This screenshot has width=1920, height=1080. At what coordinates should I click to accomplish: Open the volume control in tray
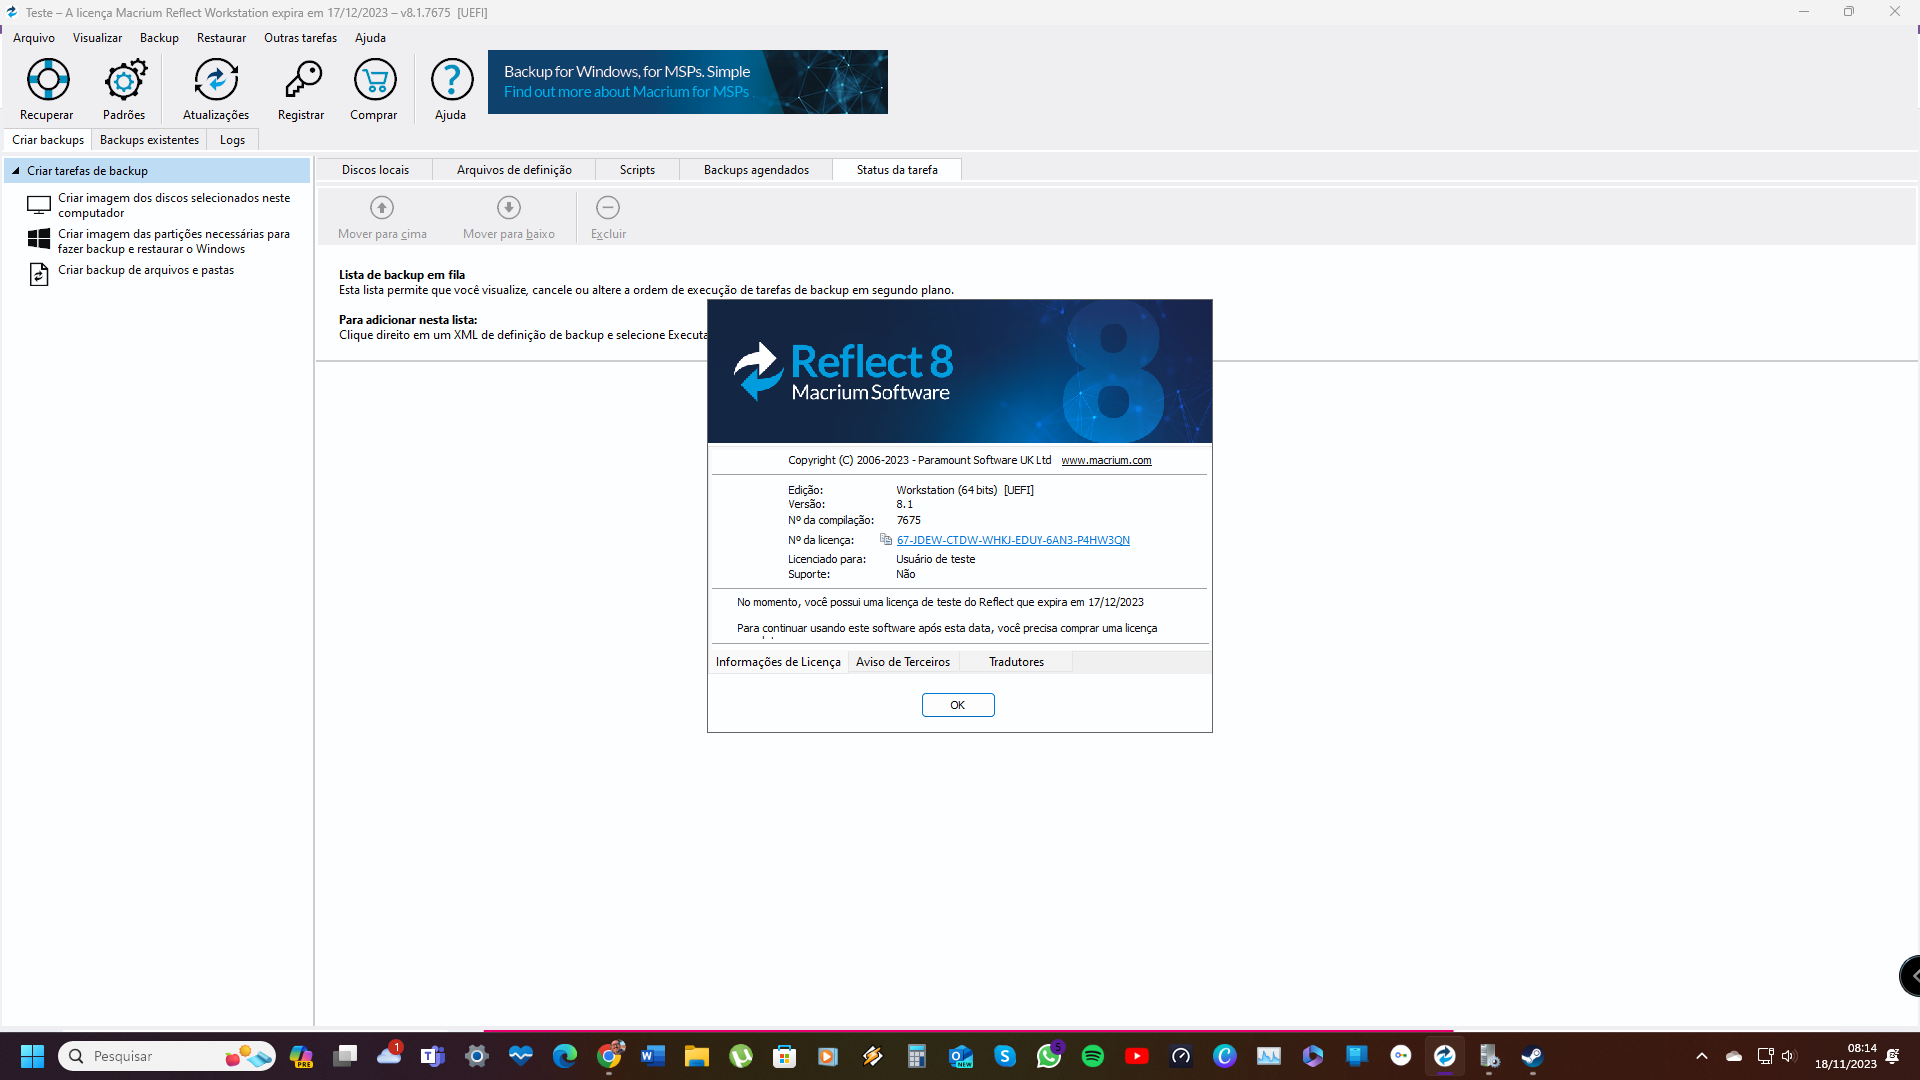click(1789, 1056)
